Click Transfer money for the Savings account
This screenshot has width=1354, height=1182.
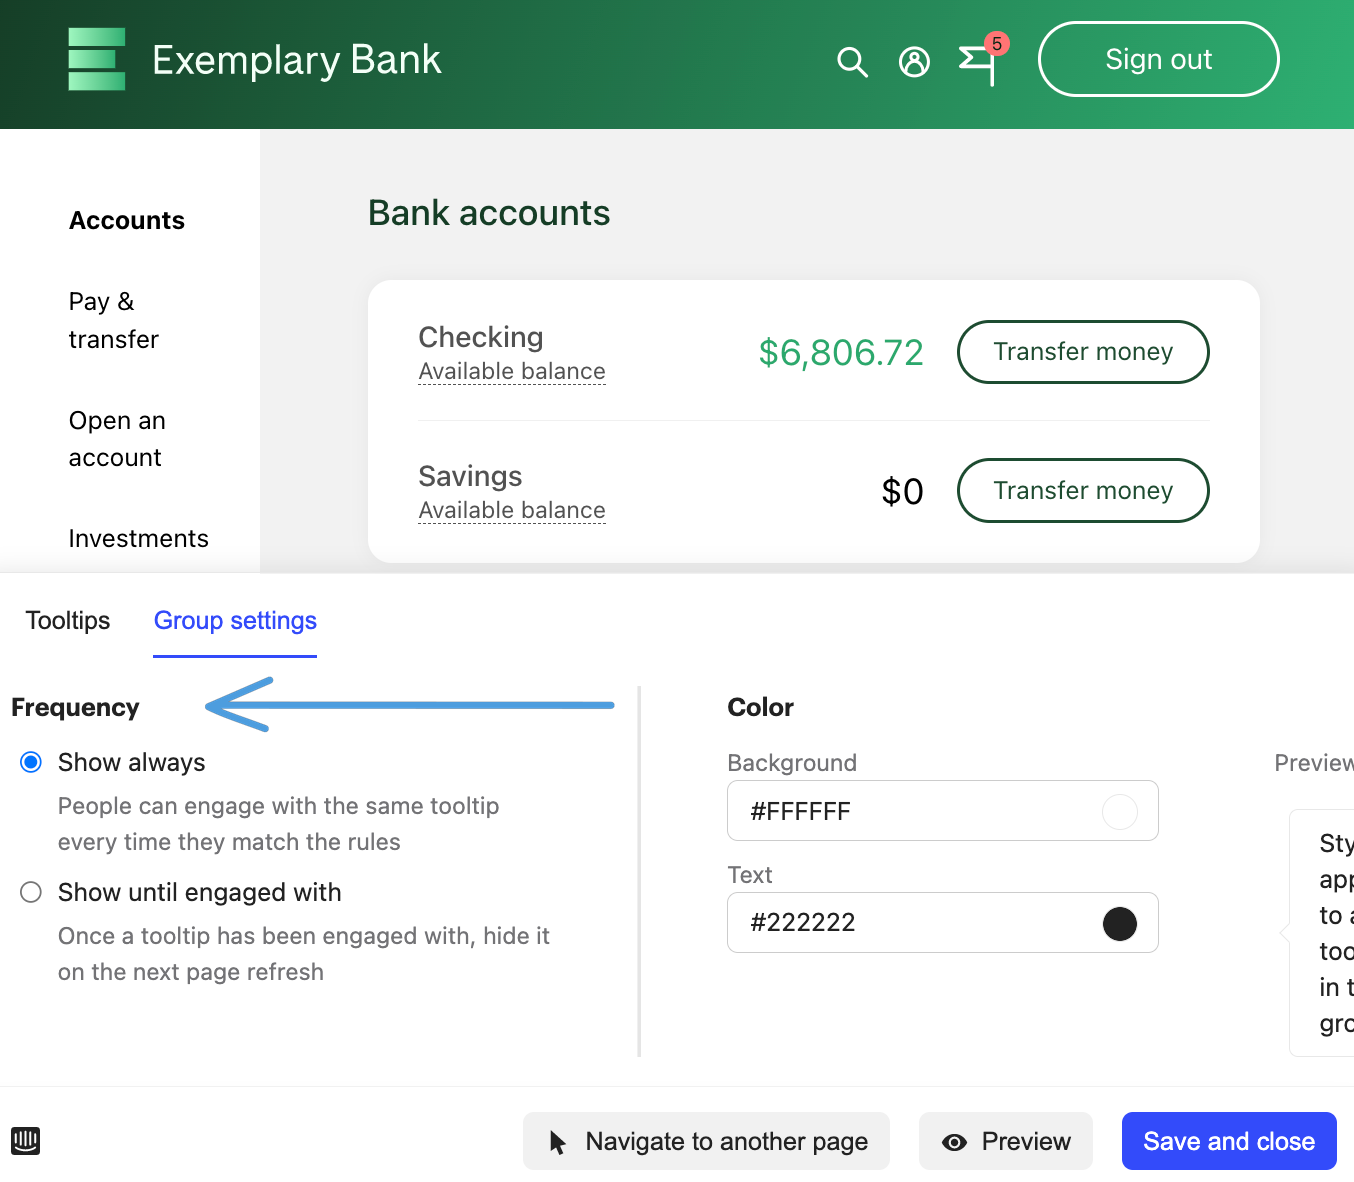coord(1083,490)
